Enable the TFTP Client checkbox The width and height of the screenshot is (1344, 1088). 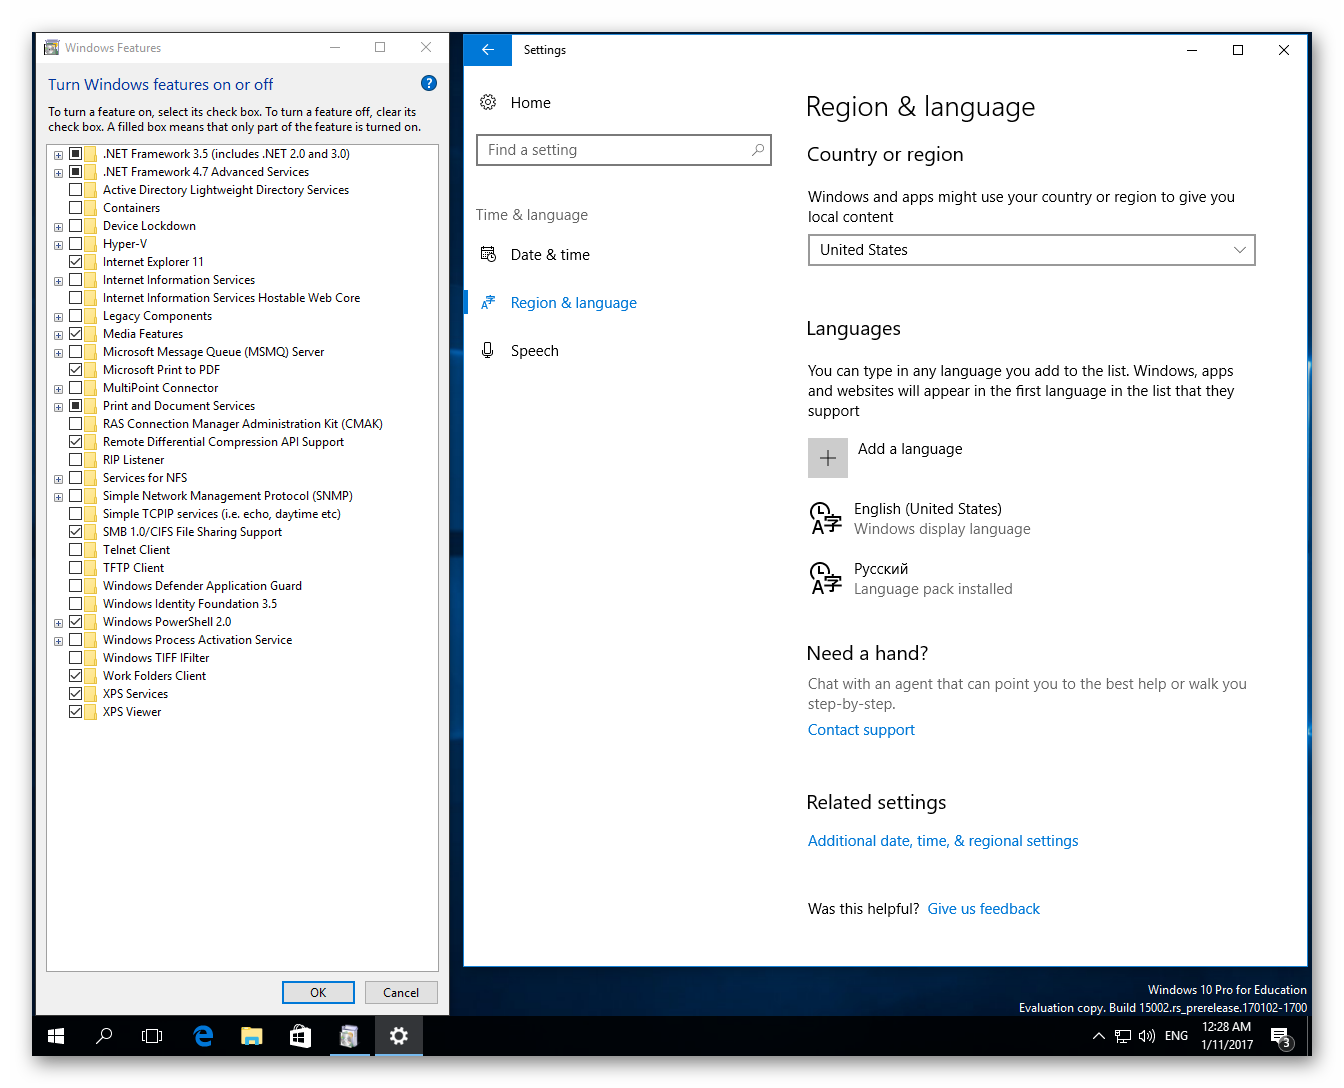click(x=76, y=568)
